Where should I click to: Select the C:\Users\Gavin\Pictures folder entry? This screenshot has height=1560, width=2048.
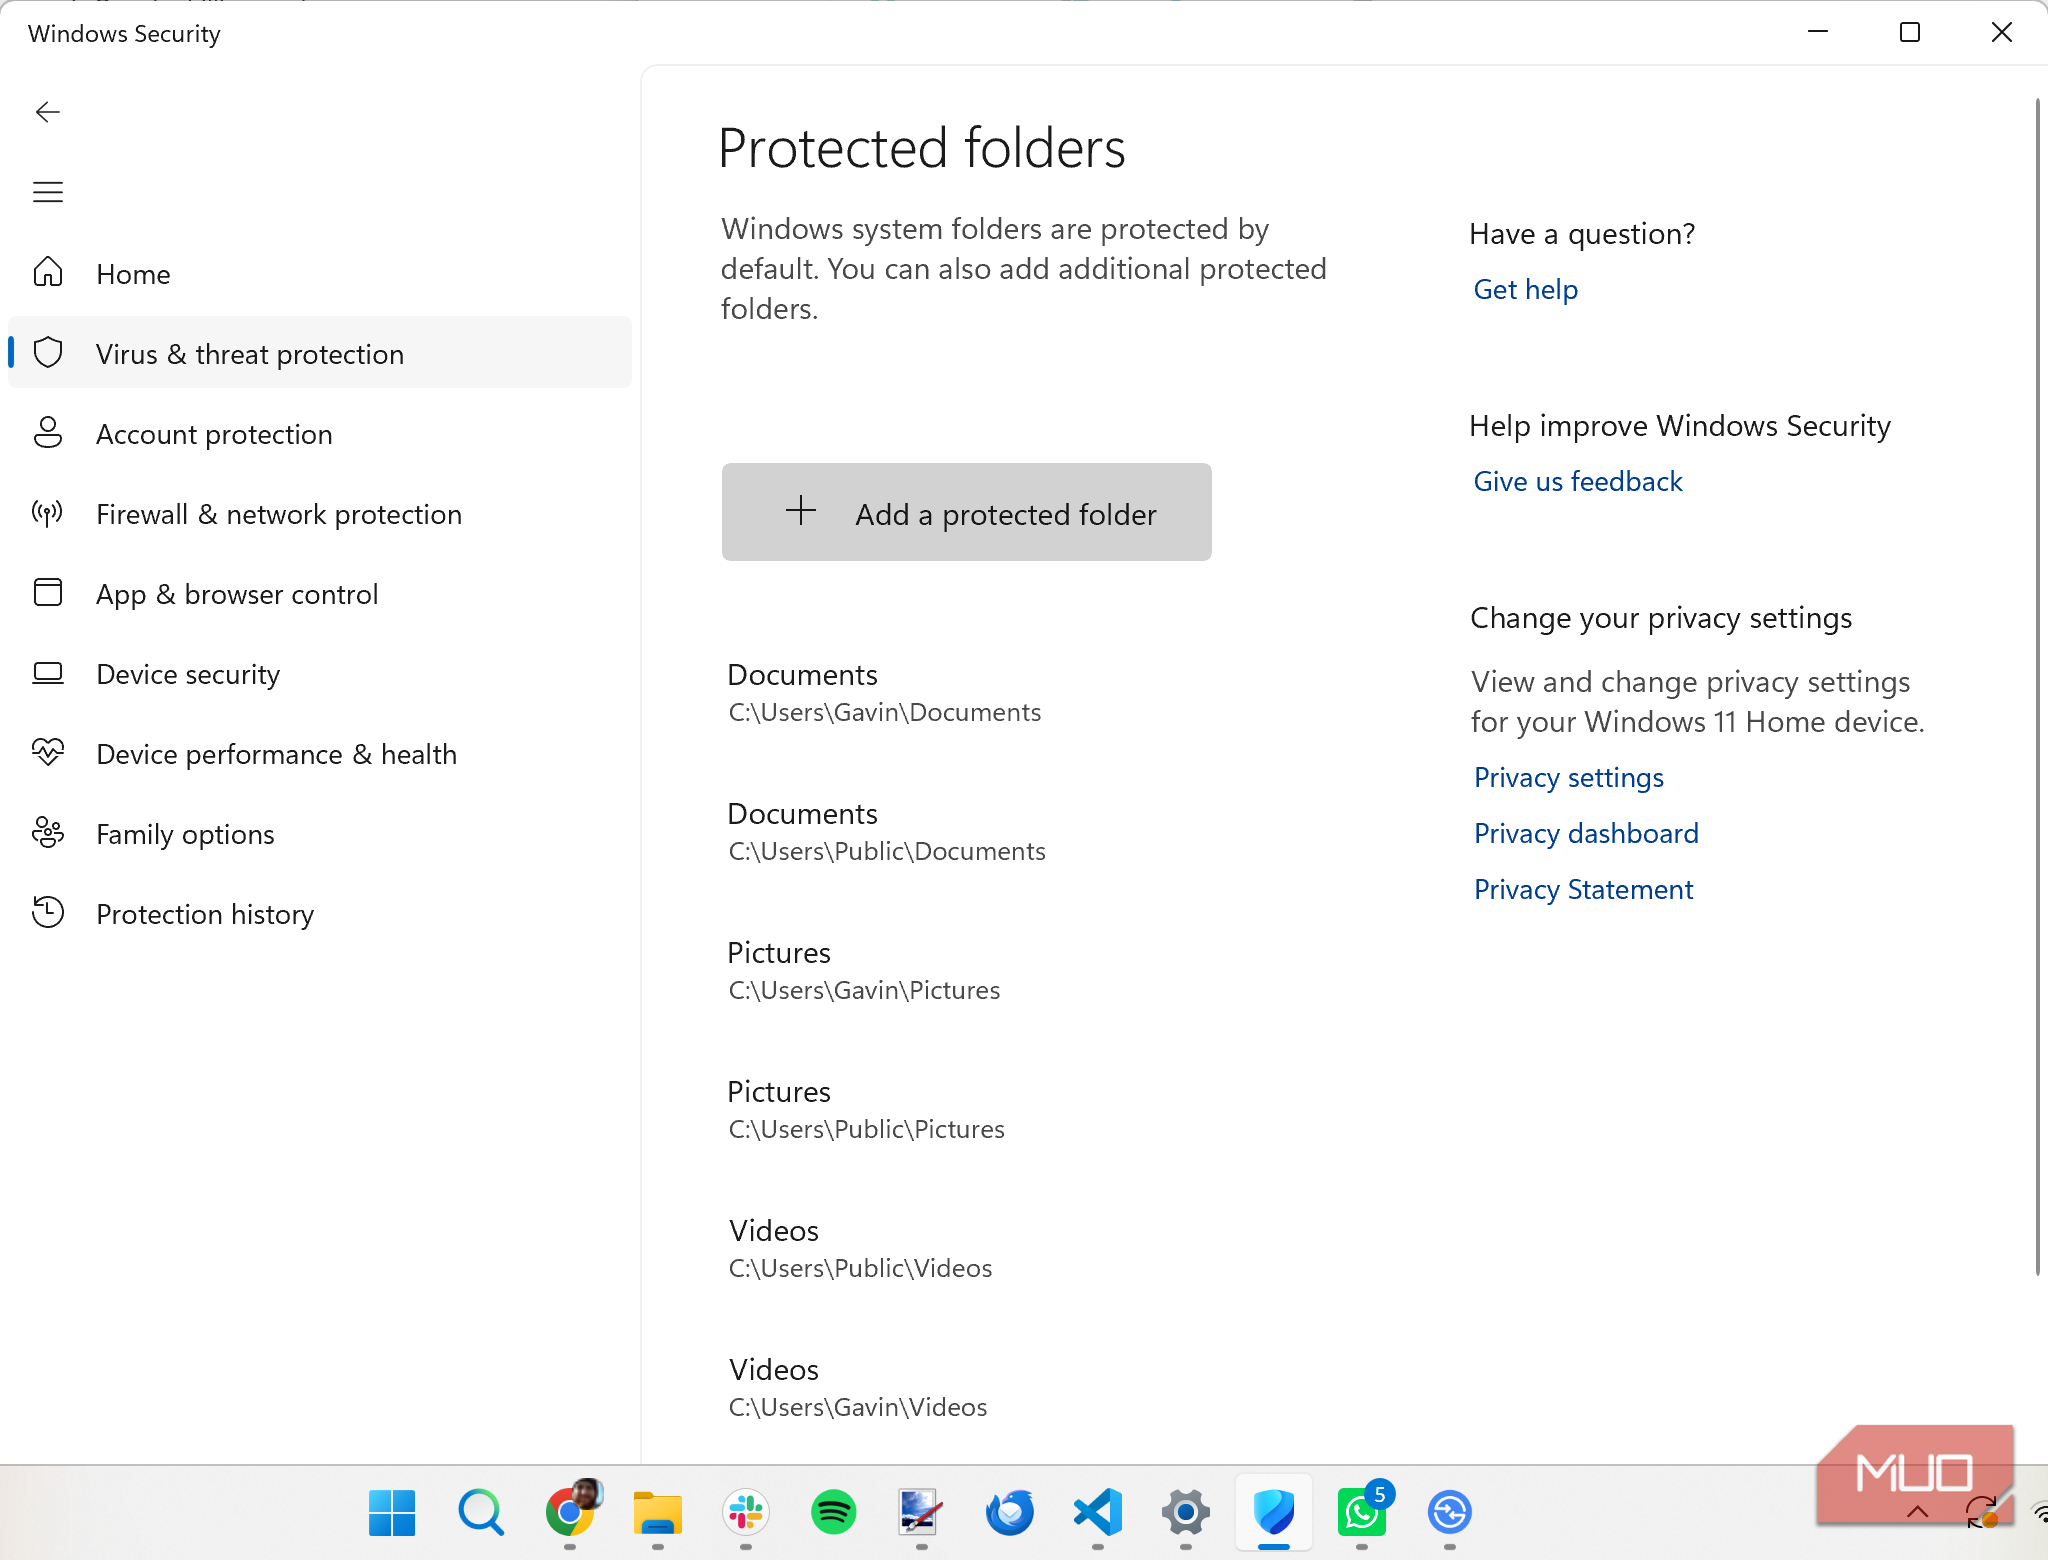click(x=864, y=971)
